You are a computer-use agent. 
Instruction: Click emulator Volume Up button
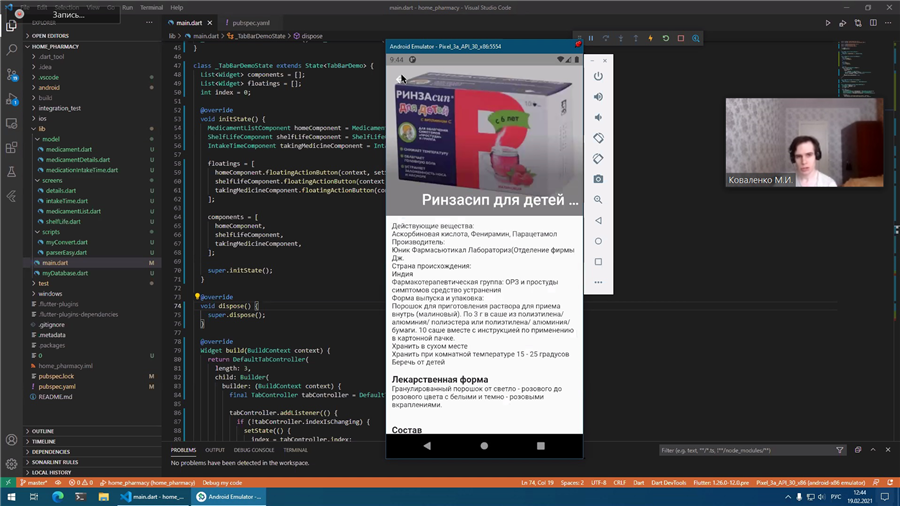[x=598, y=97]
